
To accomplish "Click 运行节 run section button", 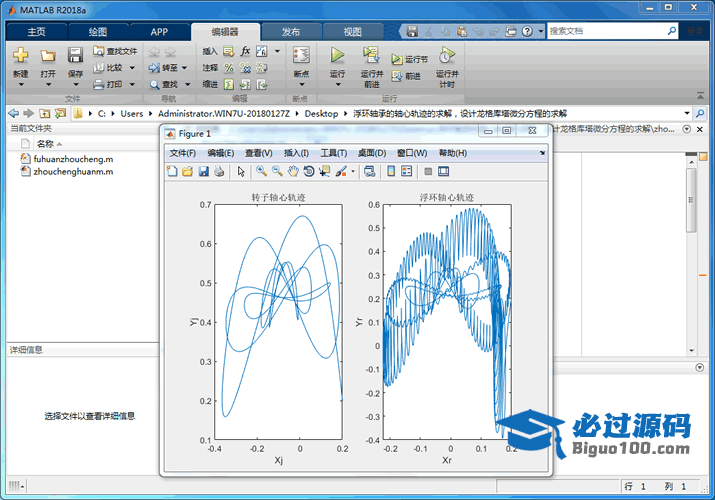I will (x=409, y=59).
